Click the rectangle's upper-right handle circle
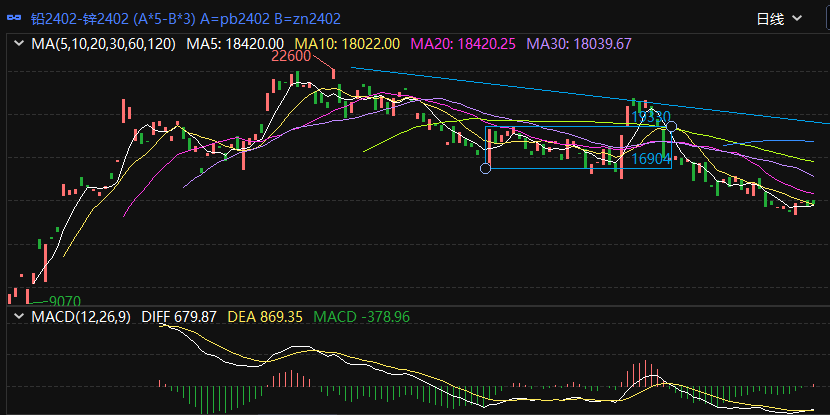Screen dimensions: 830x415 [672, 127]
